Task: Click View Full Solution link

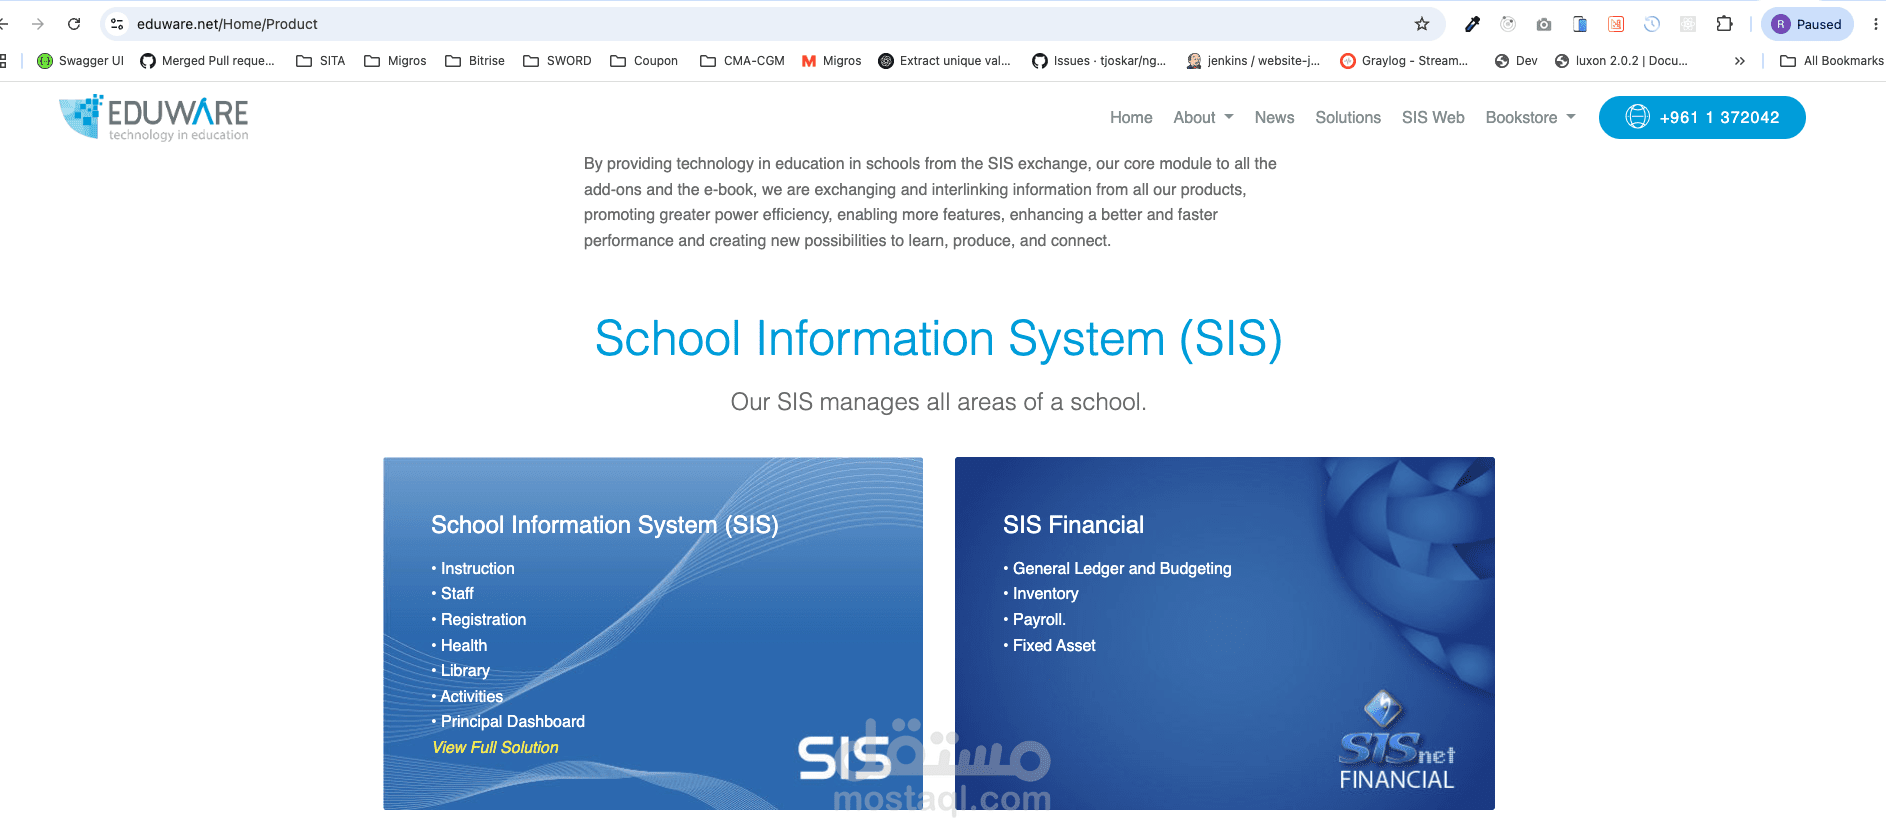Action: 495,747
